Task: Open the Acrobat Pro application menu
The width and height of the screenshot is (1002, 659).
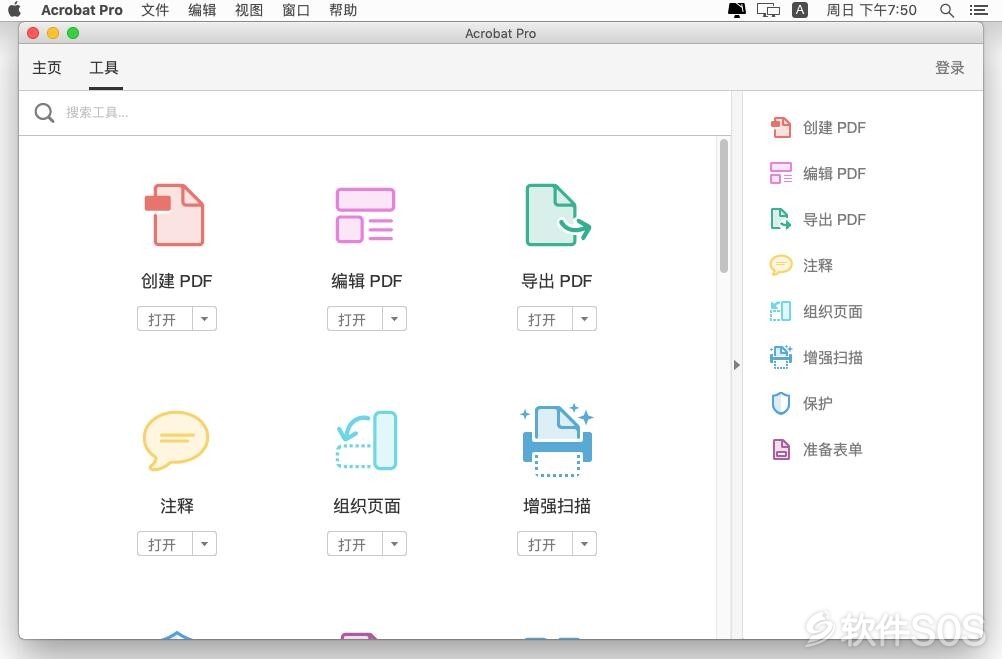Action: tap(82, 10)
